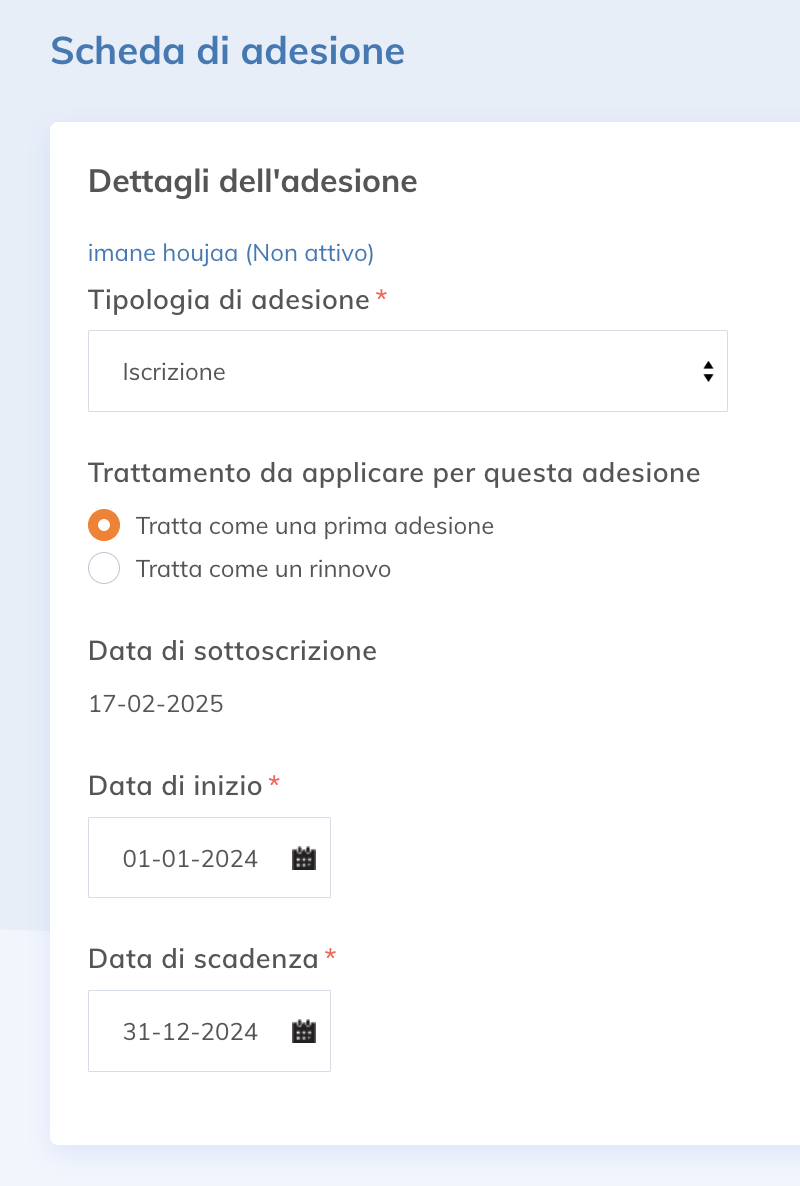Click the 'Tratta come un rinnovo' option label text

[263, 569]
